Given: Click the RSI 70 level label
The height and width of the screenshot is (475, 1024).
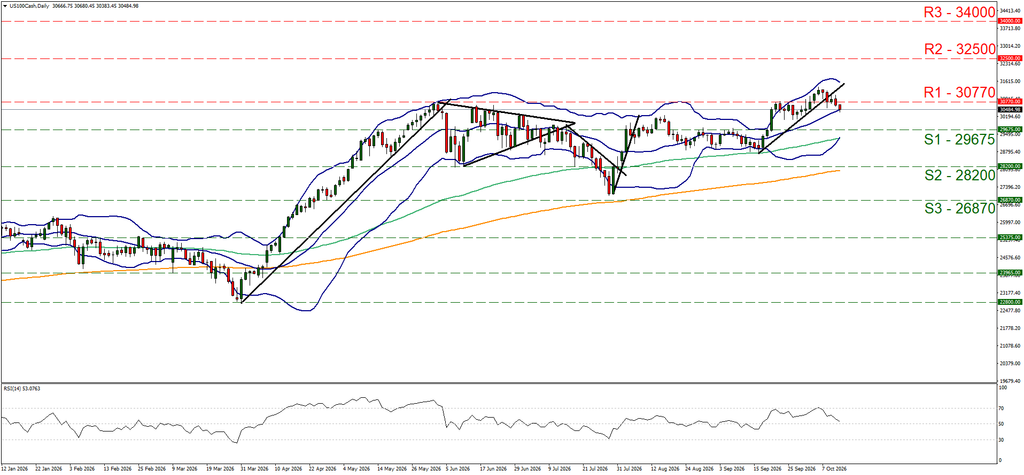Looking at the screenshot, I should pos(1002,408).
